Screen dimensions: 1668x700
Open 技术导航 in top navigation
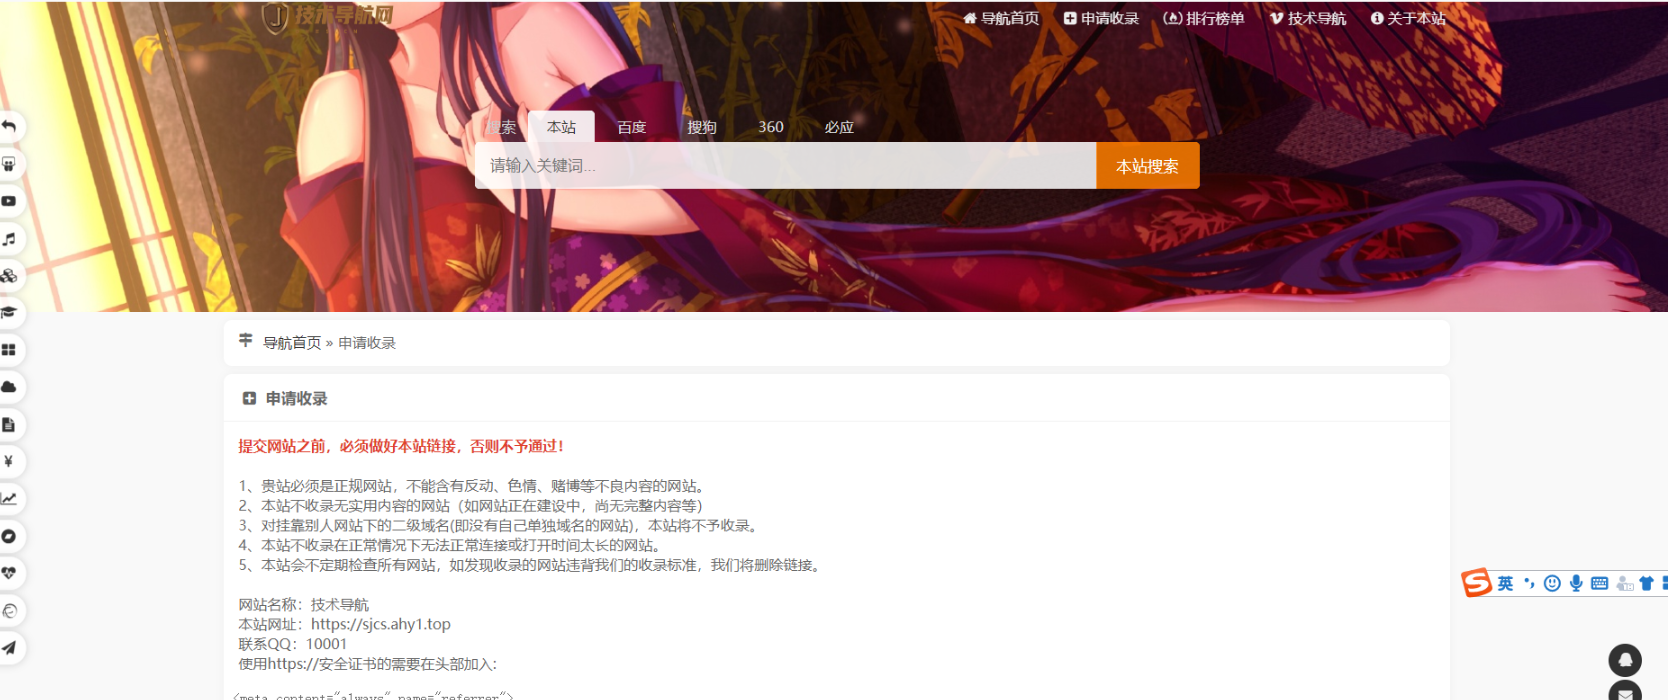pyautogui.click(x=1308, y=18)
